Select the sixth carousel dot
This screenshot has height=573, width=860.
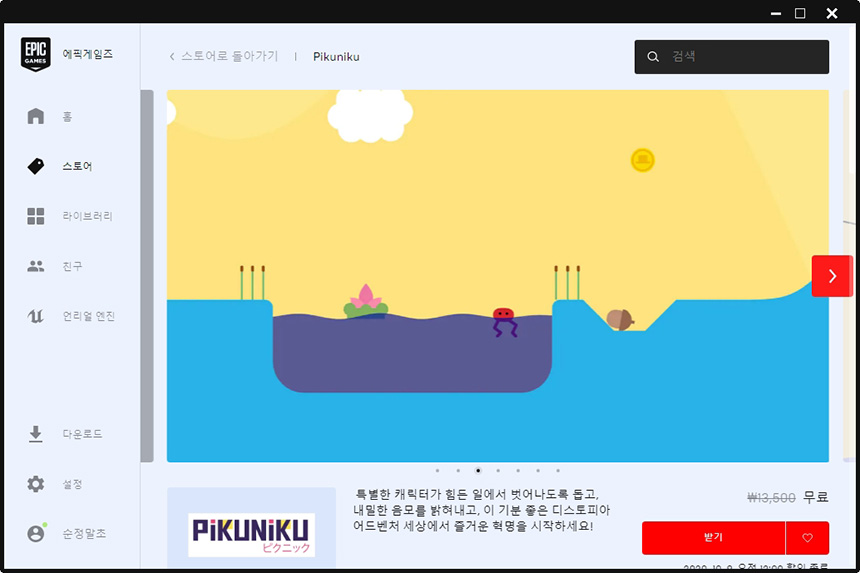pyautogui.click(x=538, y=470)
